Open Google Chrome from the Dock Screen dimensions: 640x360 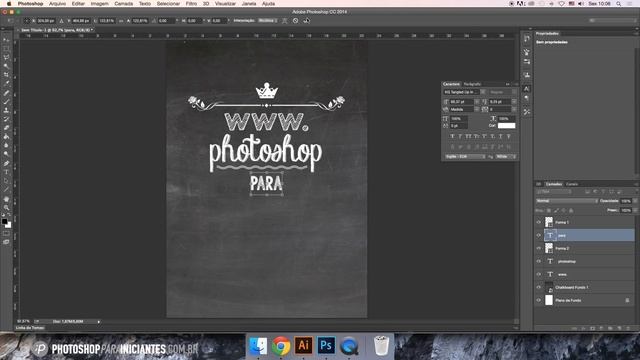[281, 346]
